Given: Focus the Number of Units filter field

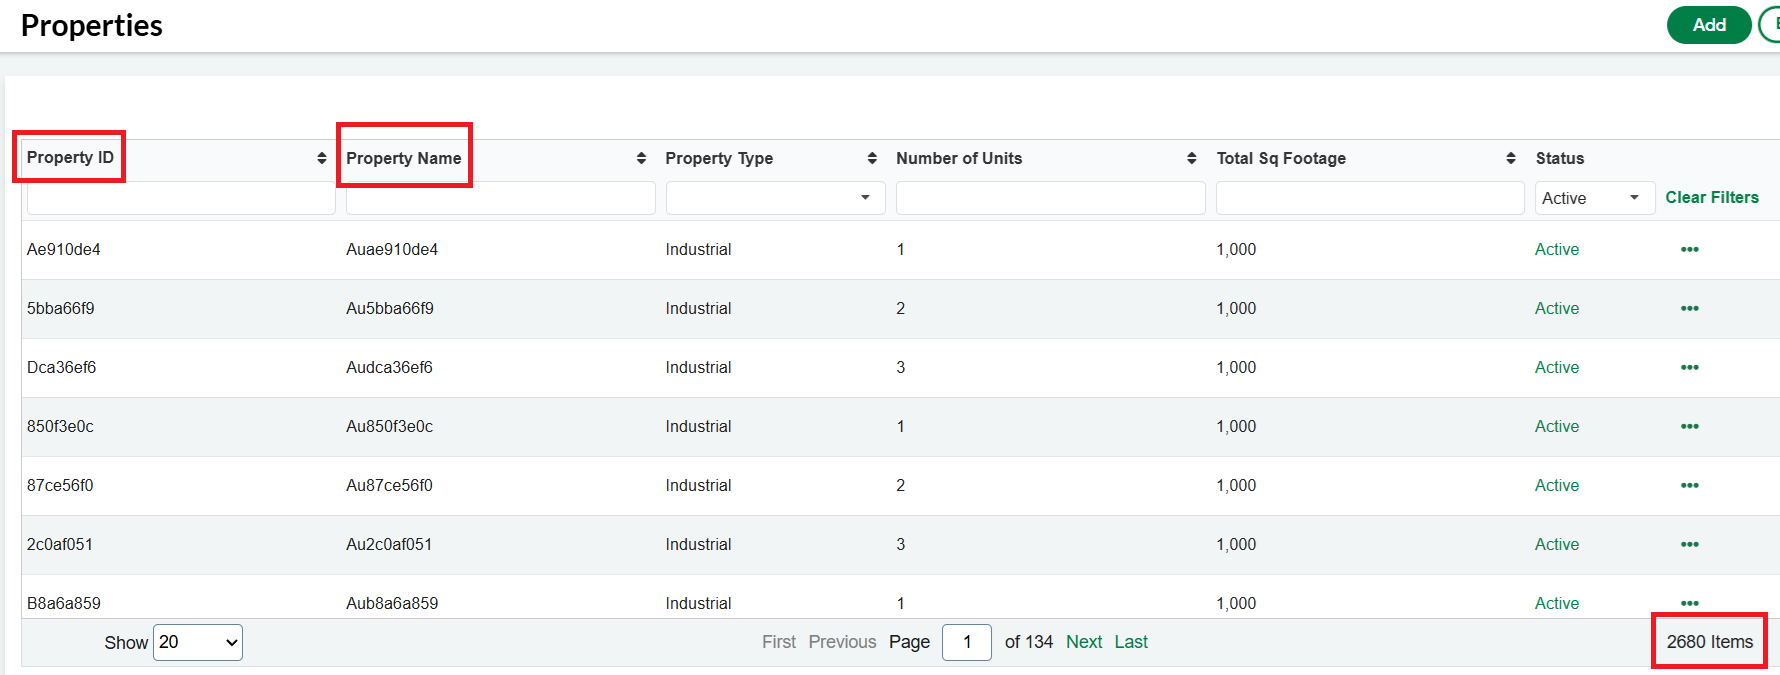Looking at the screenshot, I should coord(1050,198).
